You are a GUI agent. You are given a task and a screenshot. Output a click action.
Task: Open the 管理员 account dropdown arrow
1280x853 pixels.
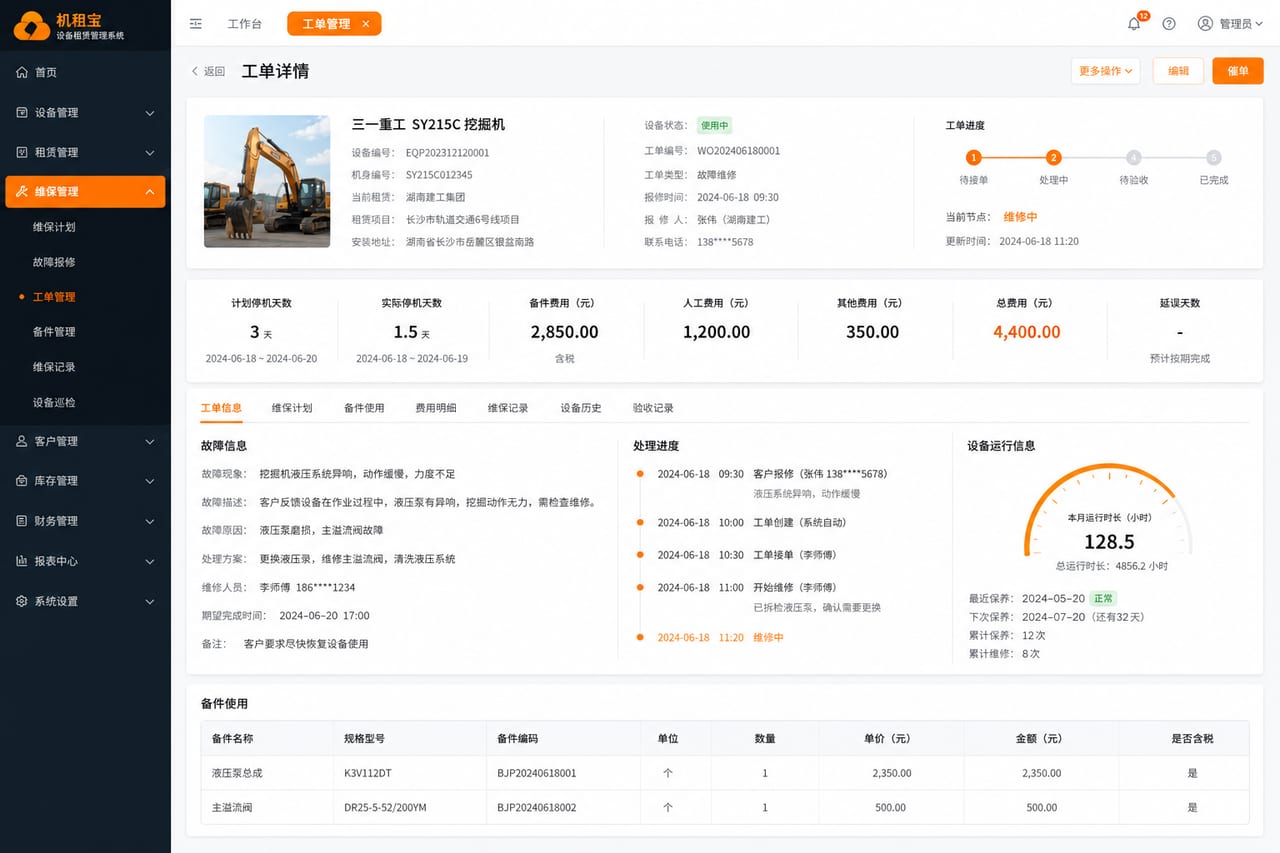click(x=1258, y=24)
